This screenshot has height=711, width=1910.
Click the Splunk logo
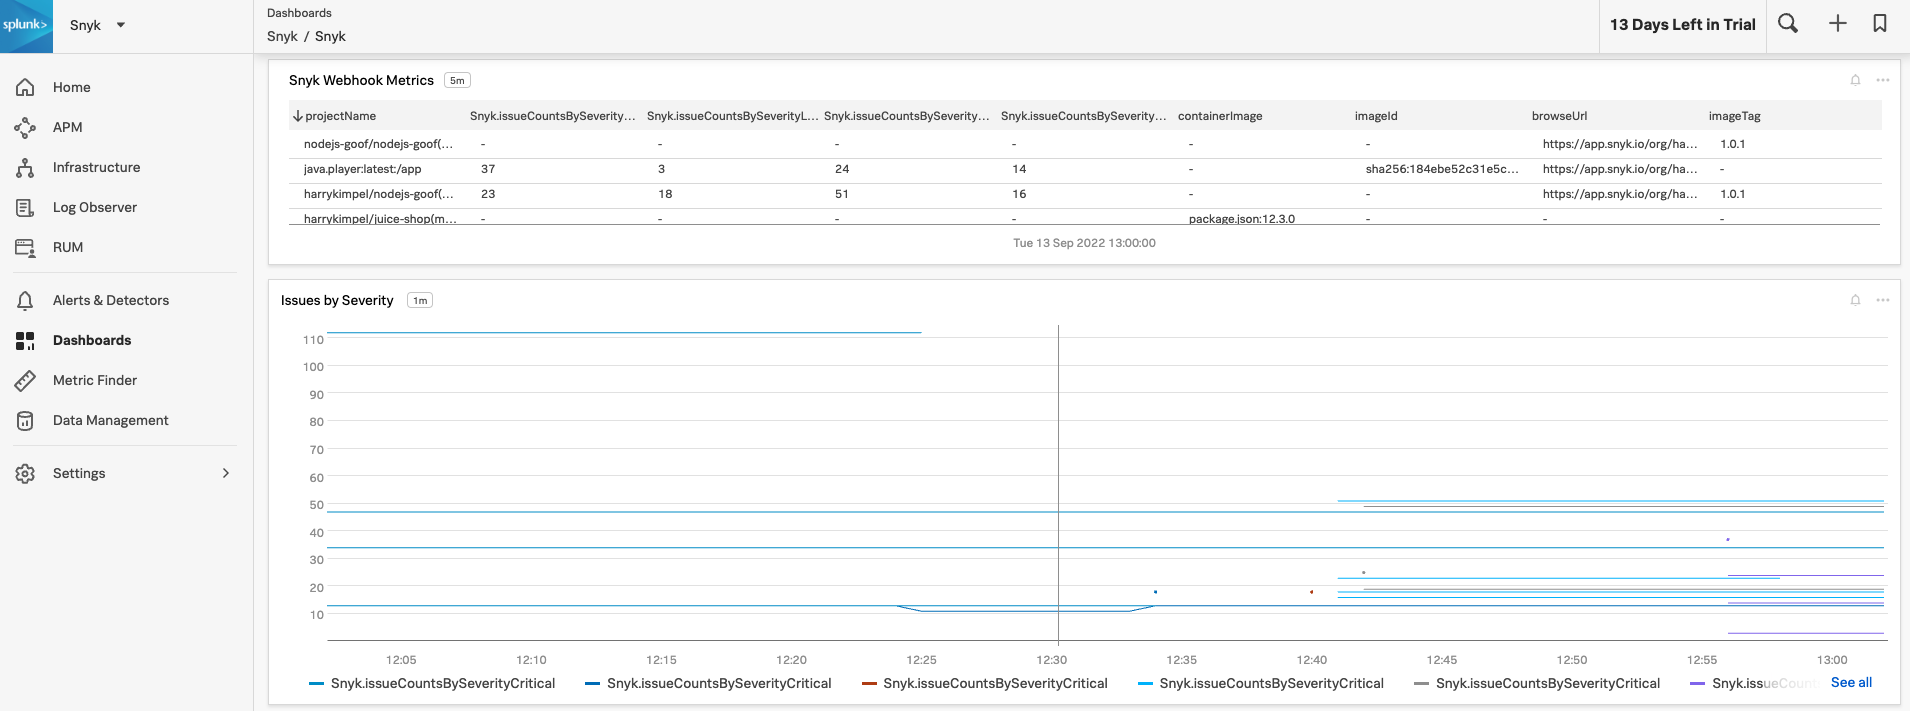26,25
